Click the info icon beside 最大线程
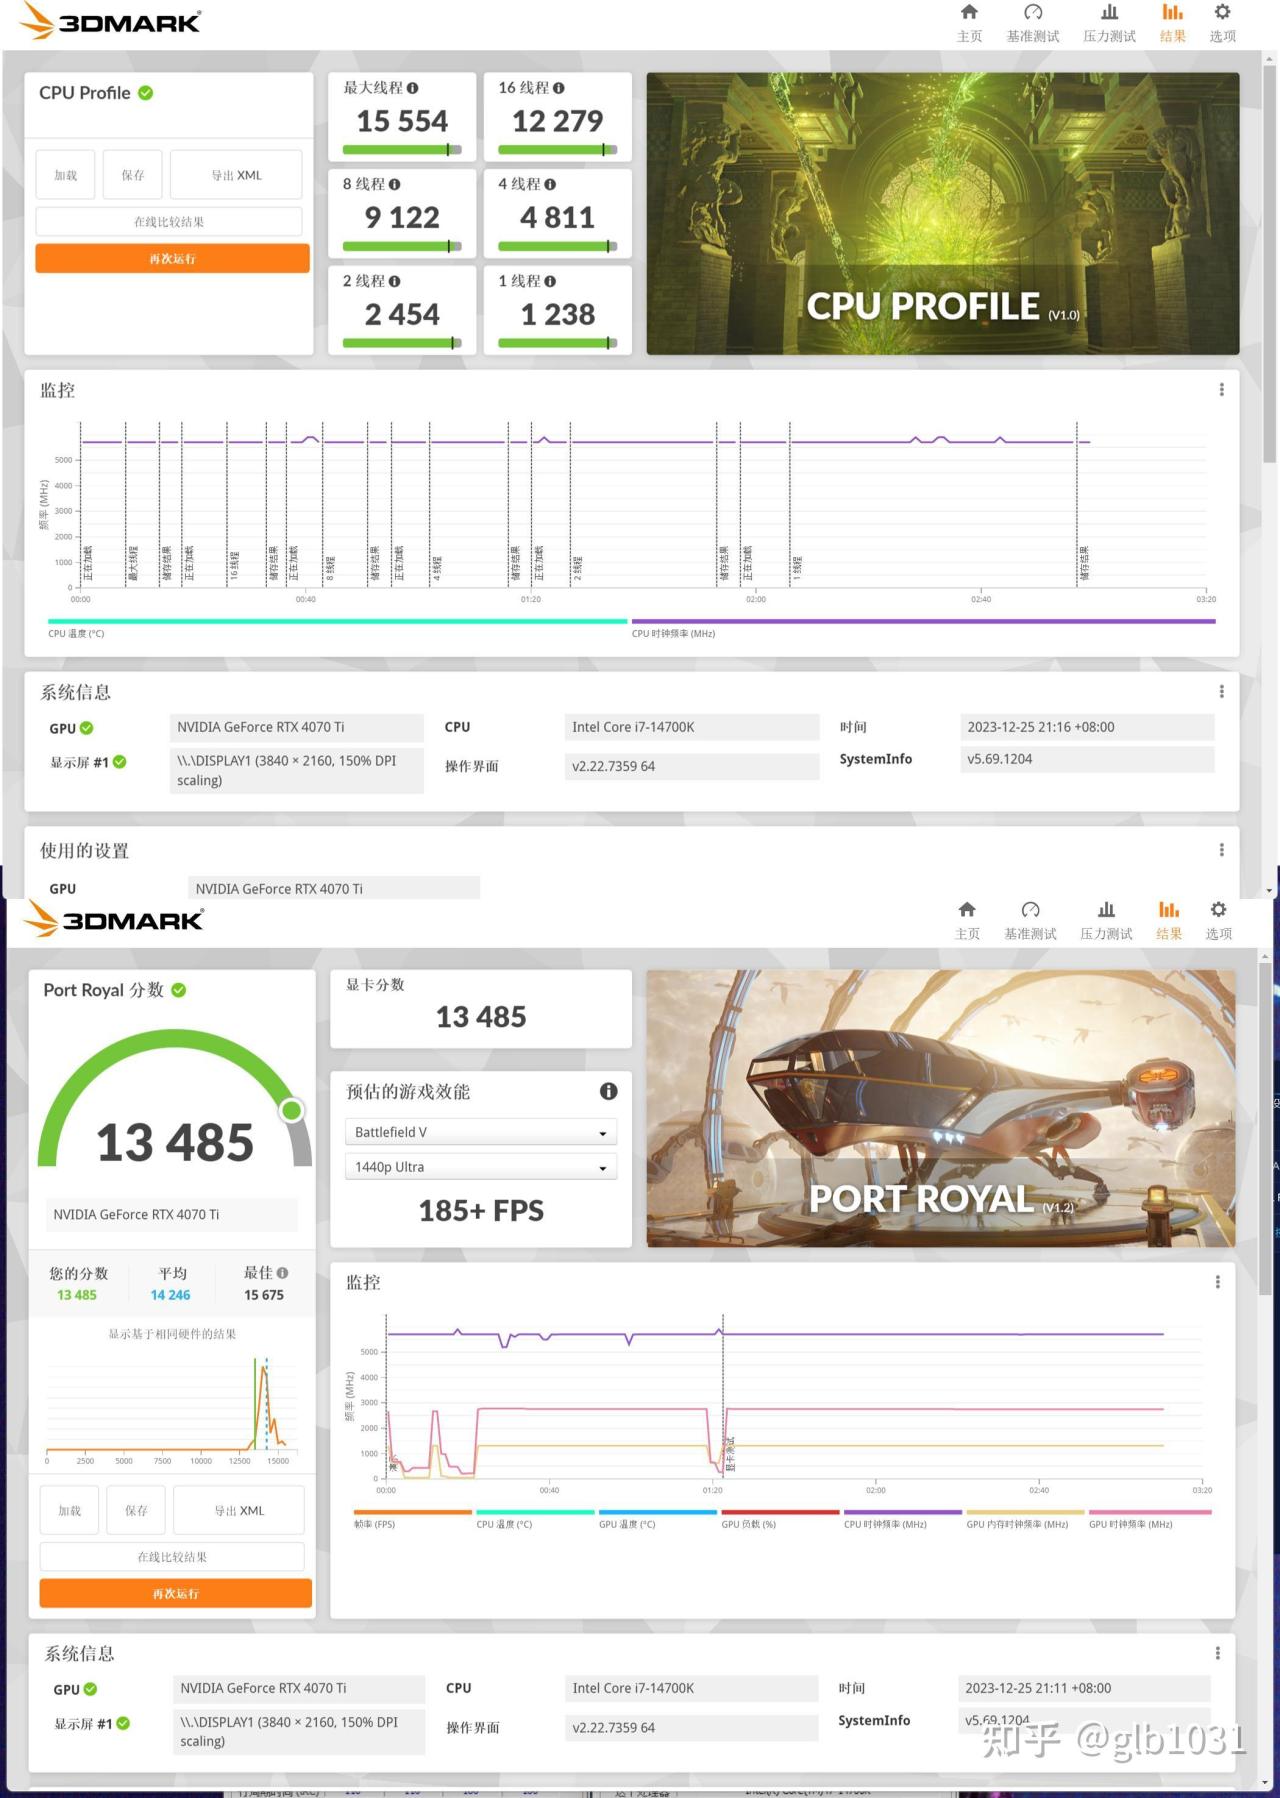Image resolution: width=1280 pixels, height=1798 pixels. pyautogui.click(x=413, y=88)
